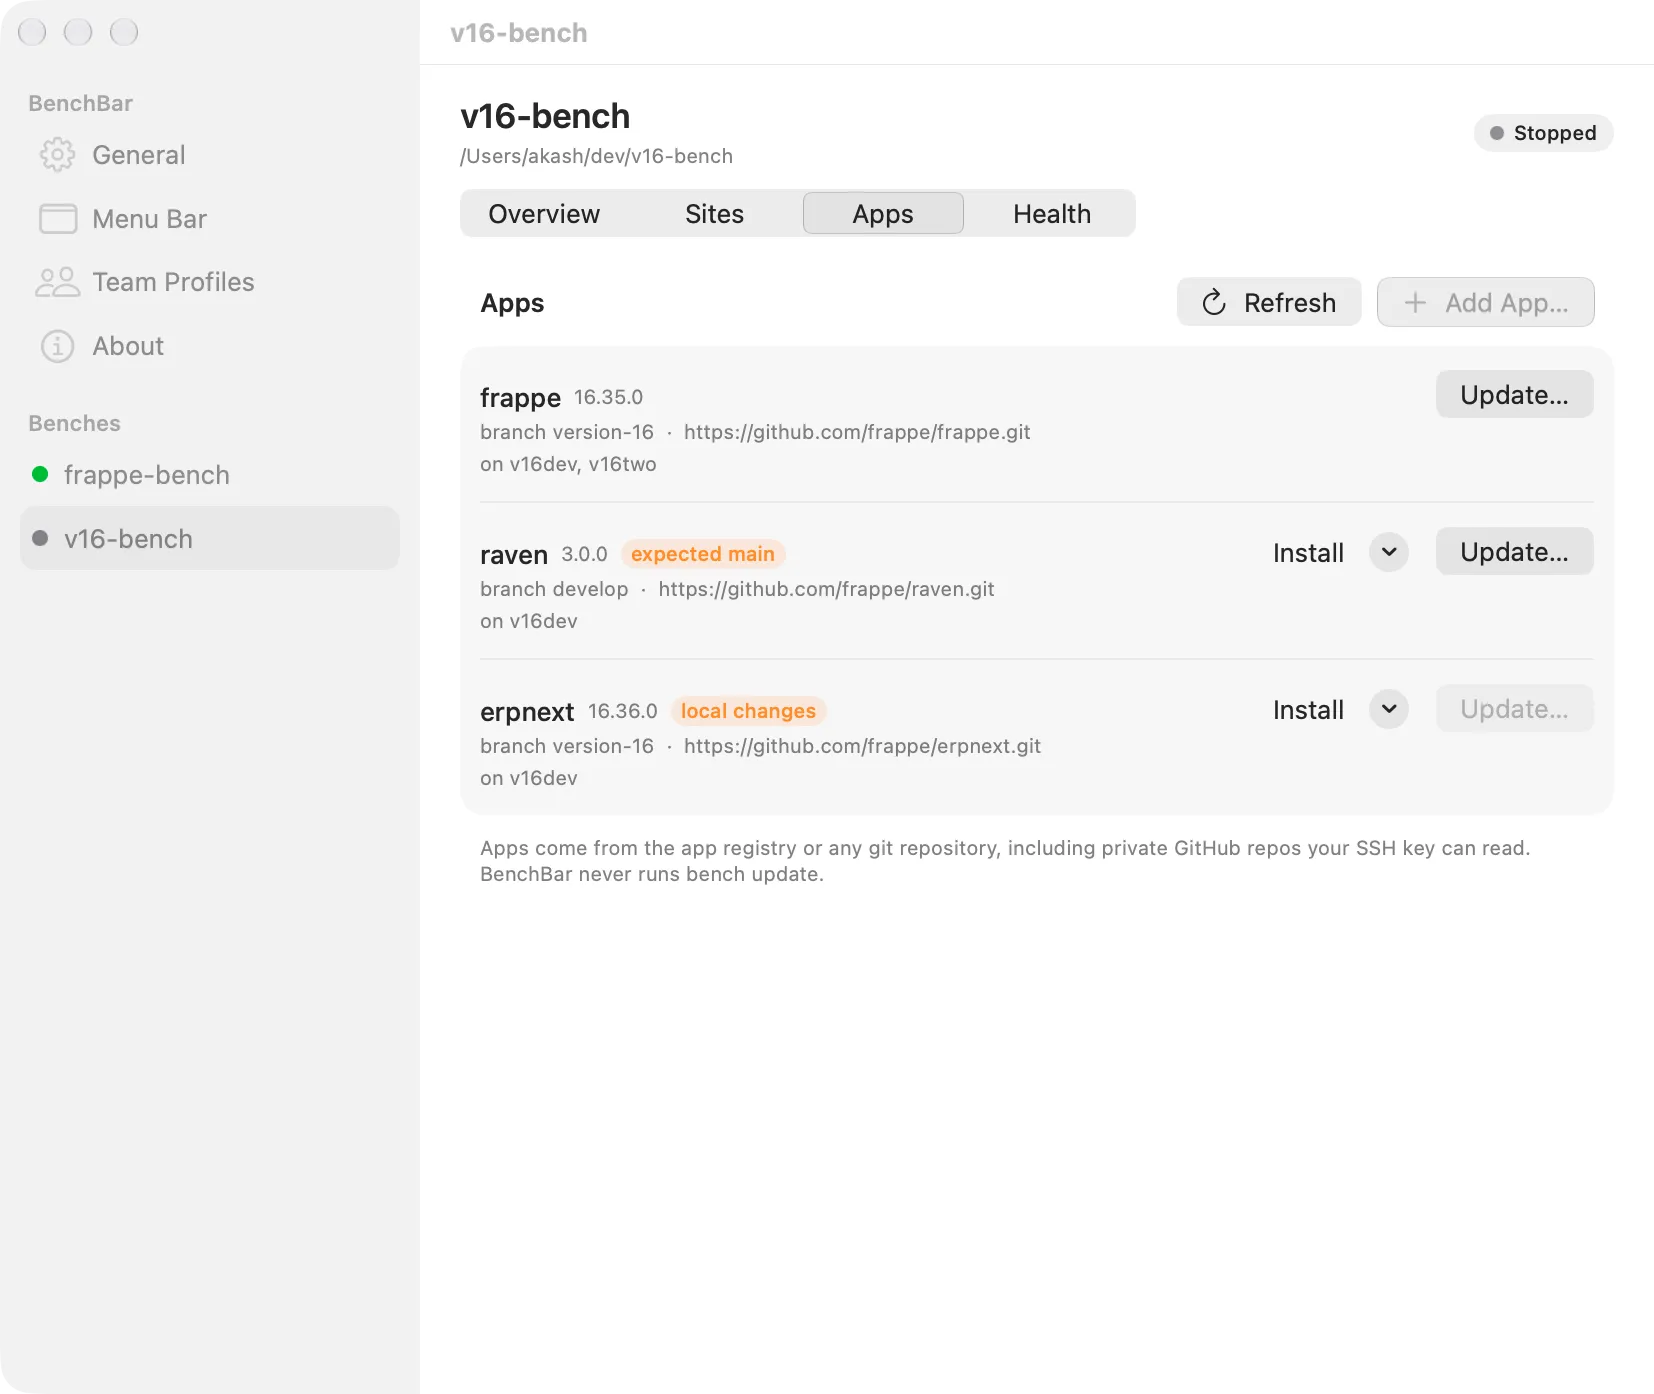Screen dimensions: 1654x1394
Task: Click the raven GitHub repository URL
Action: tap(826, 589)
